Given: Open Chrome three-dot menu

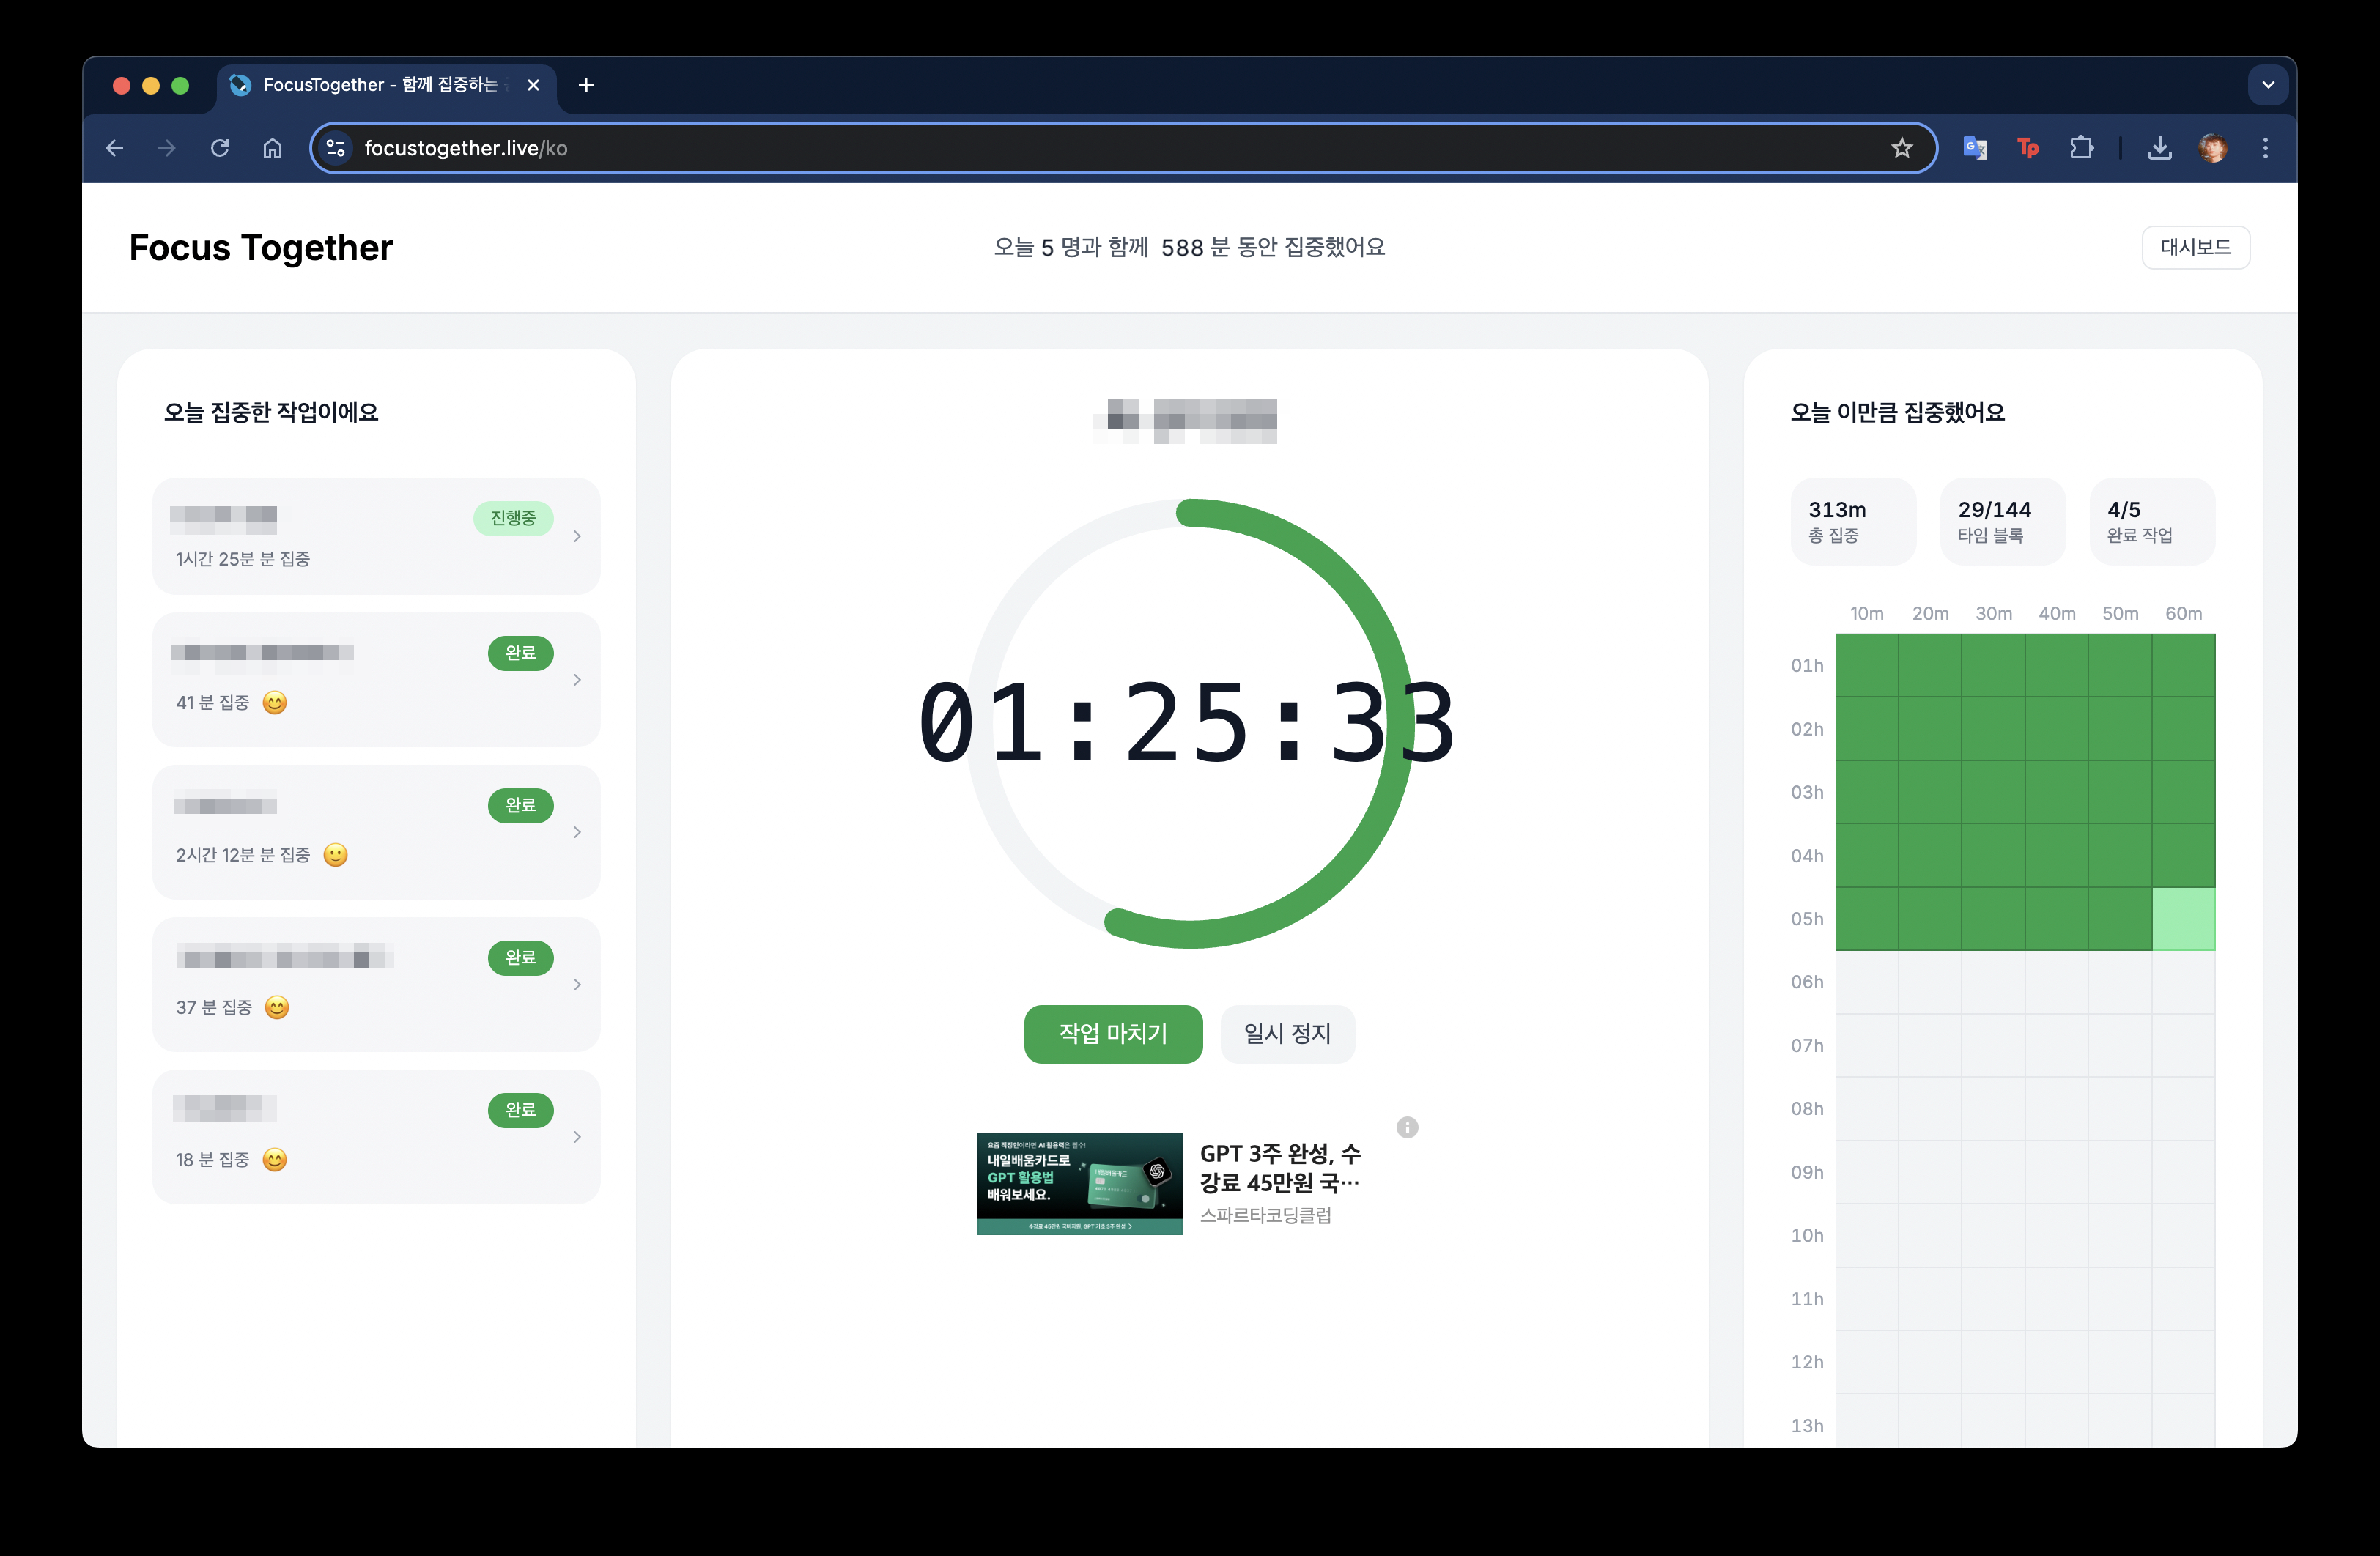Looking at the screenshot, I should 2265,148.
